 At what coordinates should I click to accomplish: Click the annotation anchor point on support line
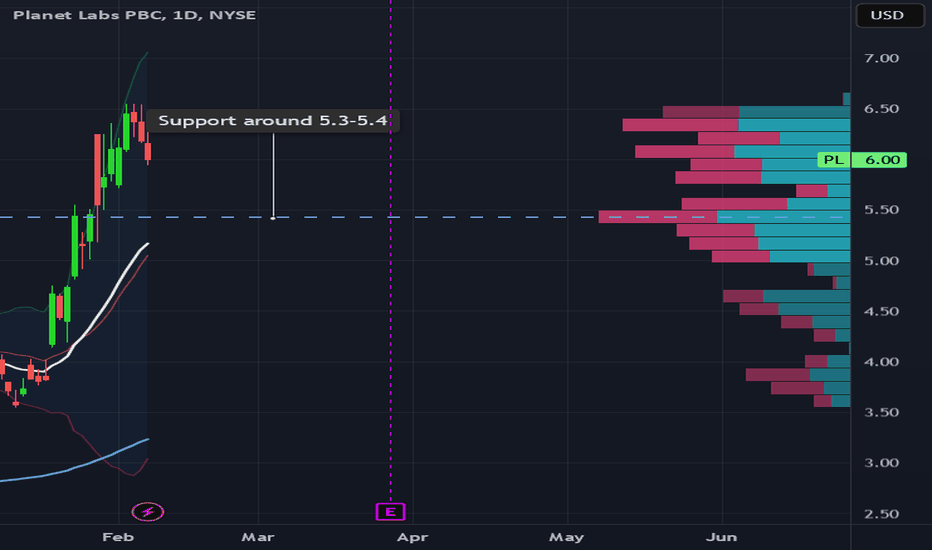273,218
